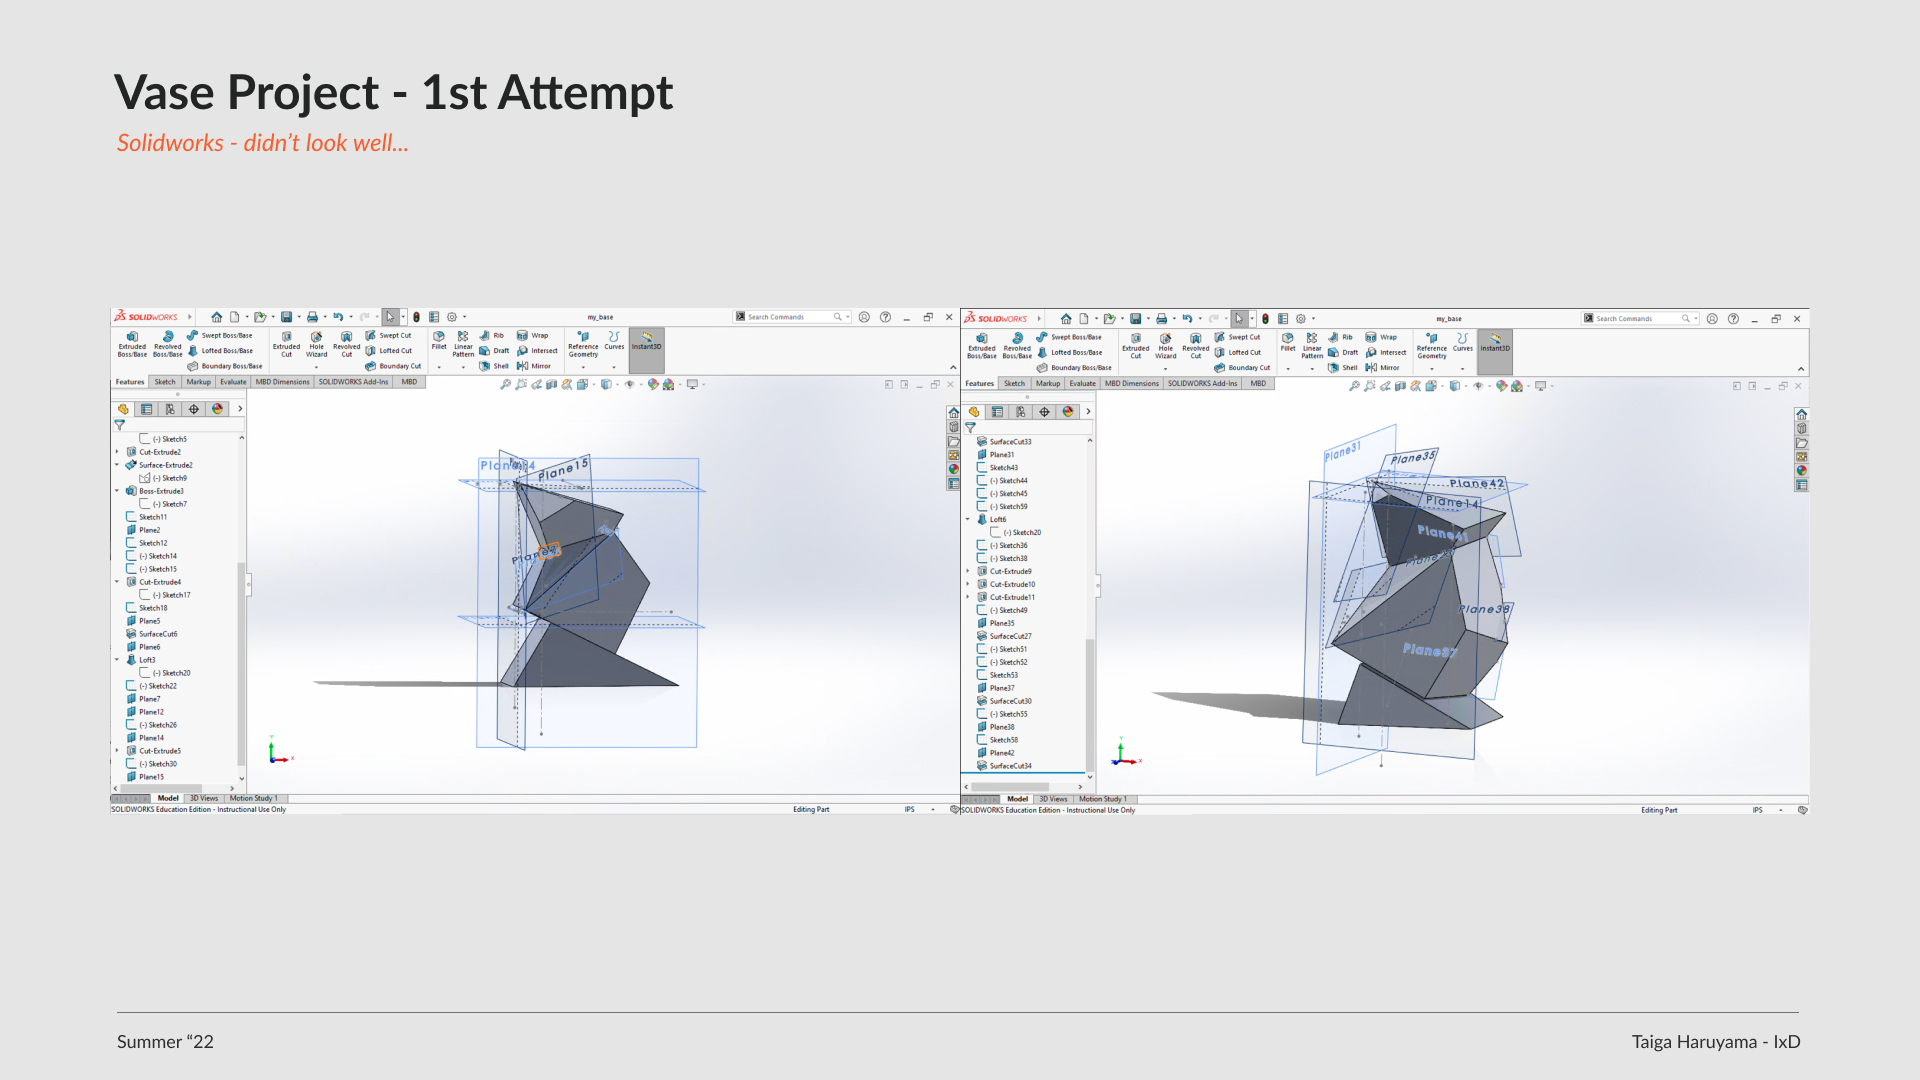Click the Shell tool in the left window
The width and height of the screenshot is (1920, 1080).
tap(495, 366)
